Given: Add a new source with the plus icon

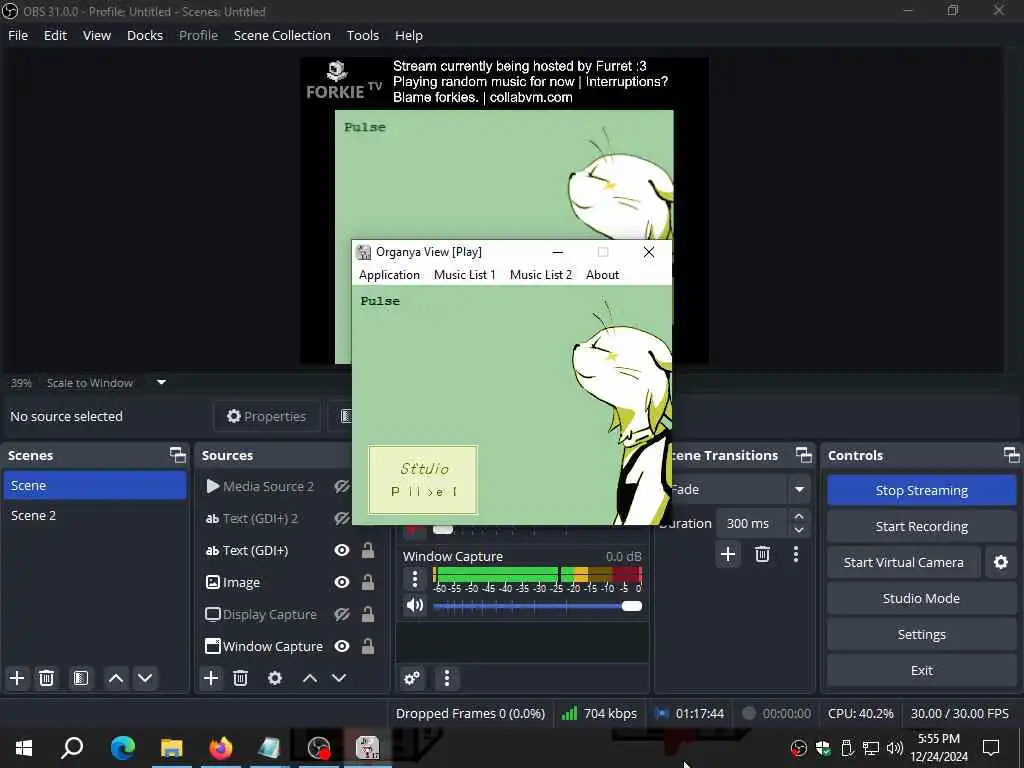Looking at the screenshot, I should pyautogui.click(x=211, y=678).
